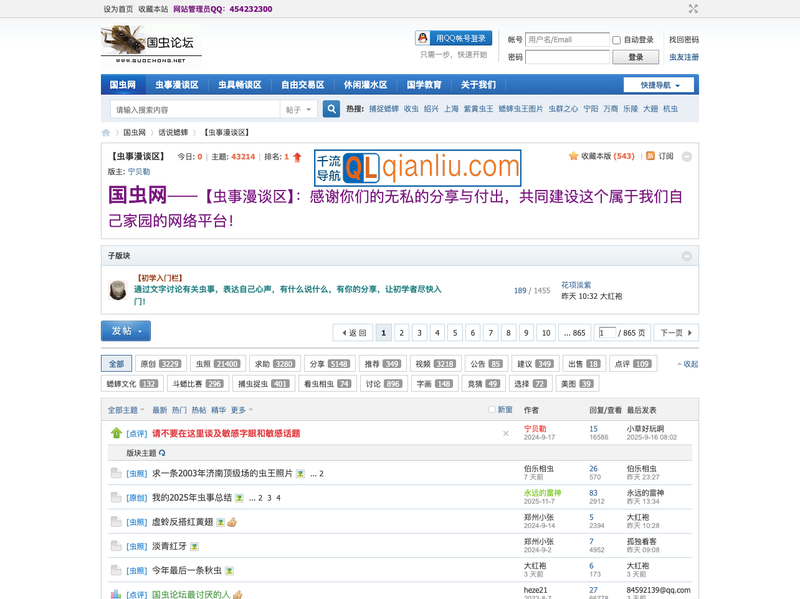Click the QQ penguin login icon
The height and width of the screenshot is (599, 800).
(424, 36)
